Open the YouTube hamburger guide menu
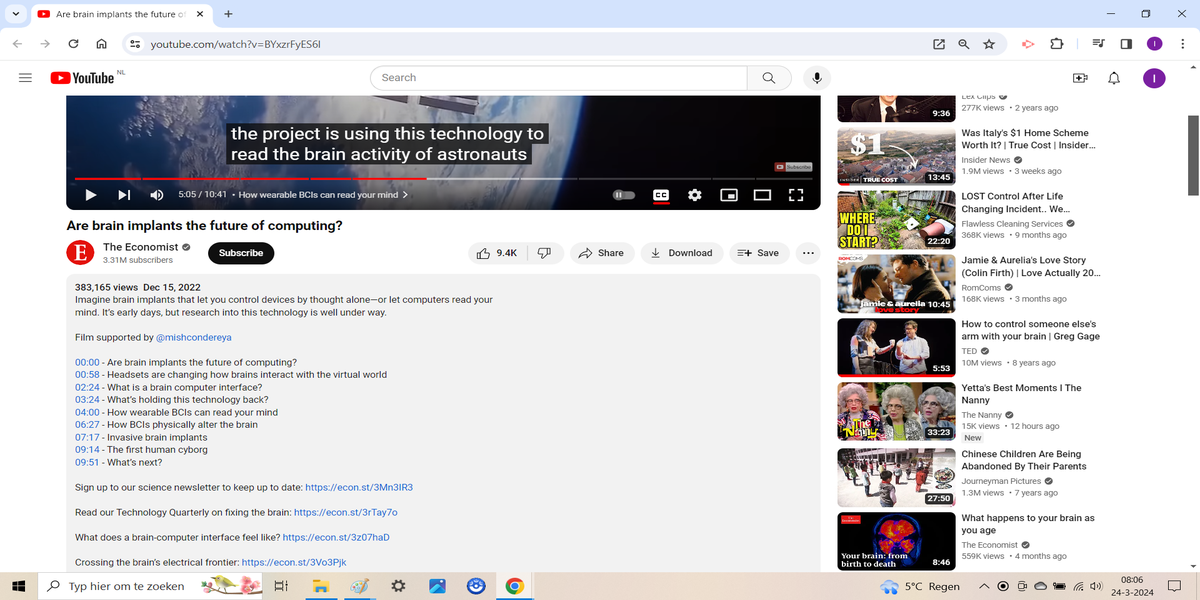The image size is (1200, 600). point(25,77)
